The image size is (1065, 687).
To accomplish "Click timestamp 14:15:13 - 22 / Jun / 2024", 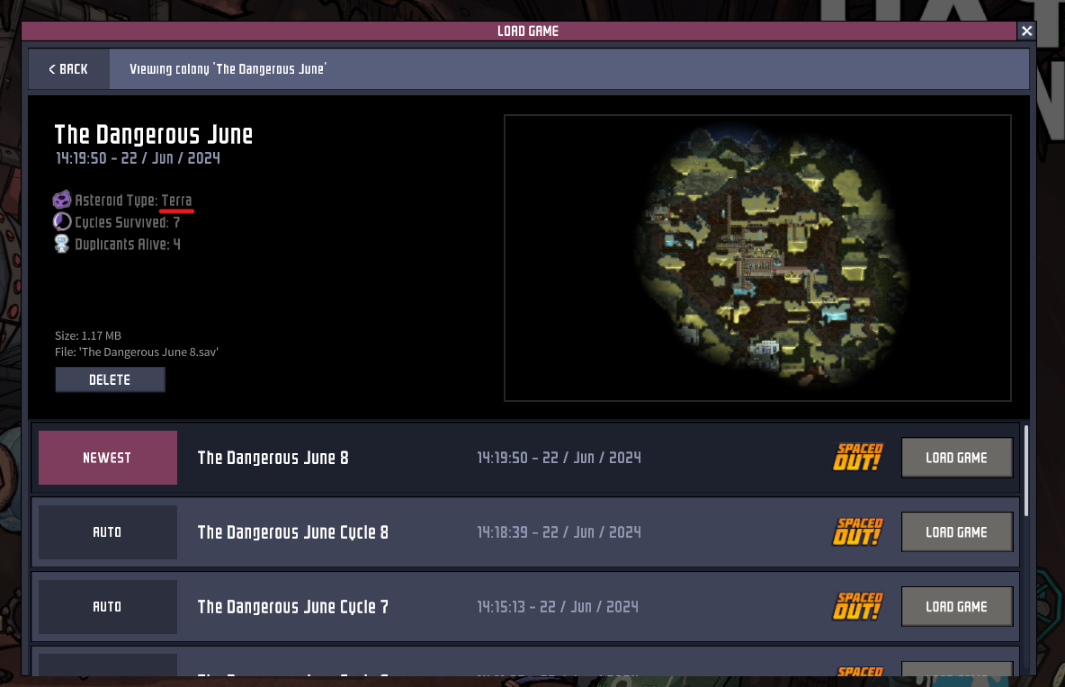I will coord(558,607).
